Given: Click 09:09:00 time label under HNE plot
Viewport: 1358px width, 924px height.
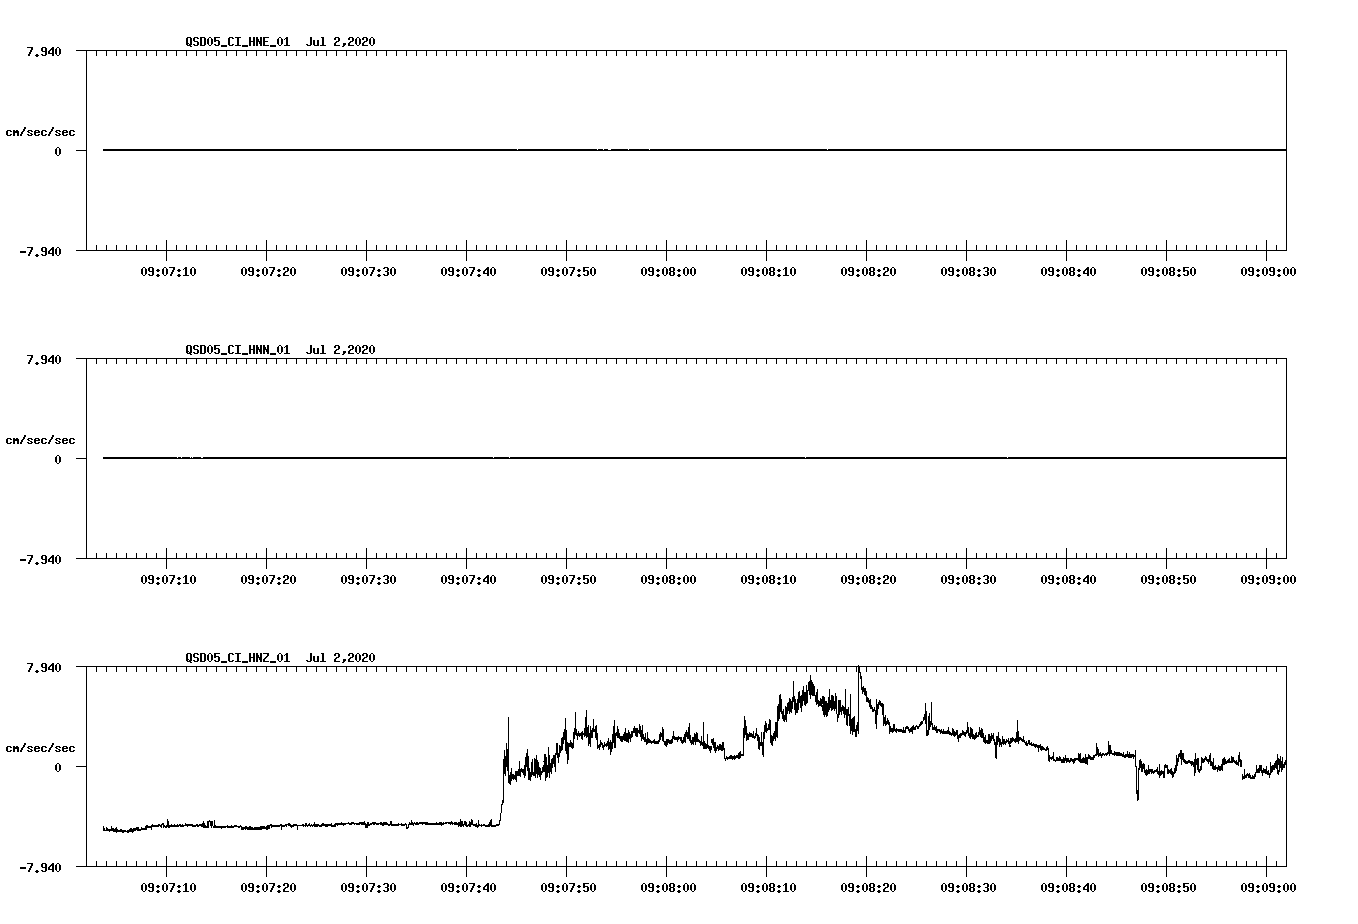Looking at the screenshot, I should click(x=1268, y=271).
